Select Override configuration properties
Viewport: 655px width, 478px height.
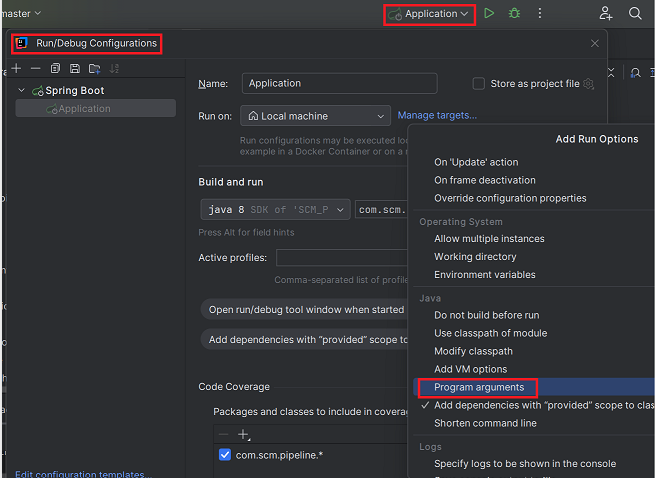tap(510, 198)
